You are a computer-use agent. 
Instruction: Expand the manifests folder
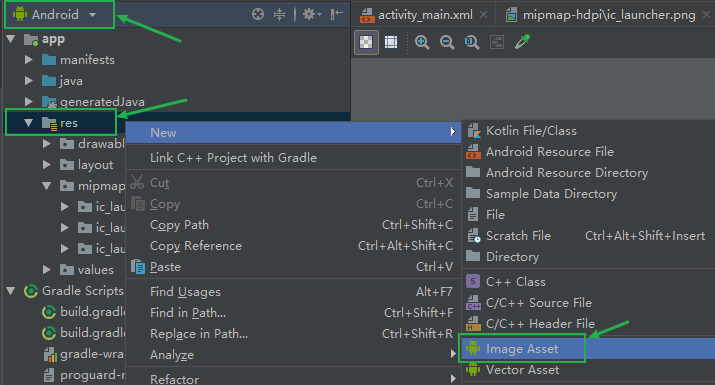[x=28, y=60]
